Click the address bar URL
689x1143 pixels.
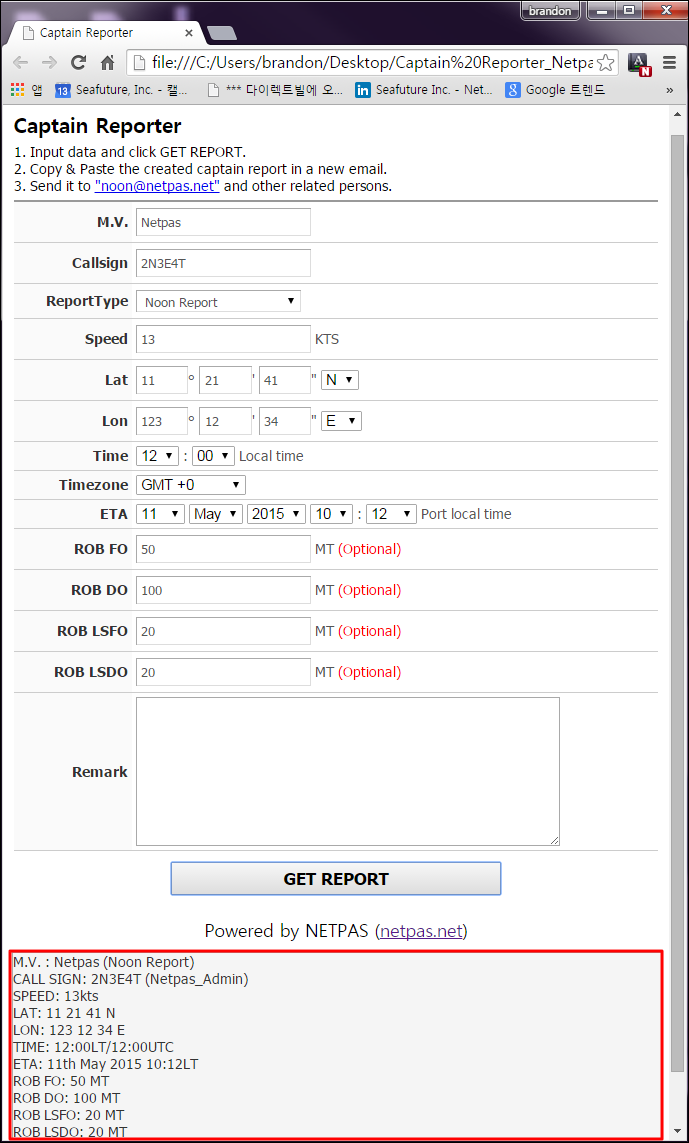[372, 63]
